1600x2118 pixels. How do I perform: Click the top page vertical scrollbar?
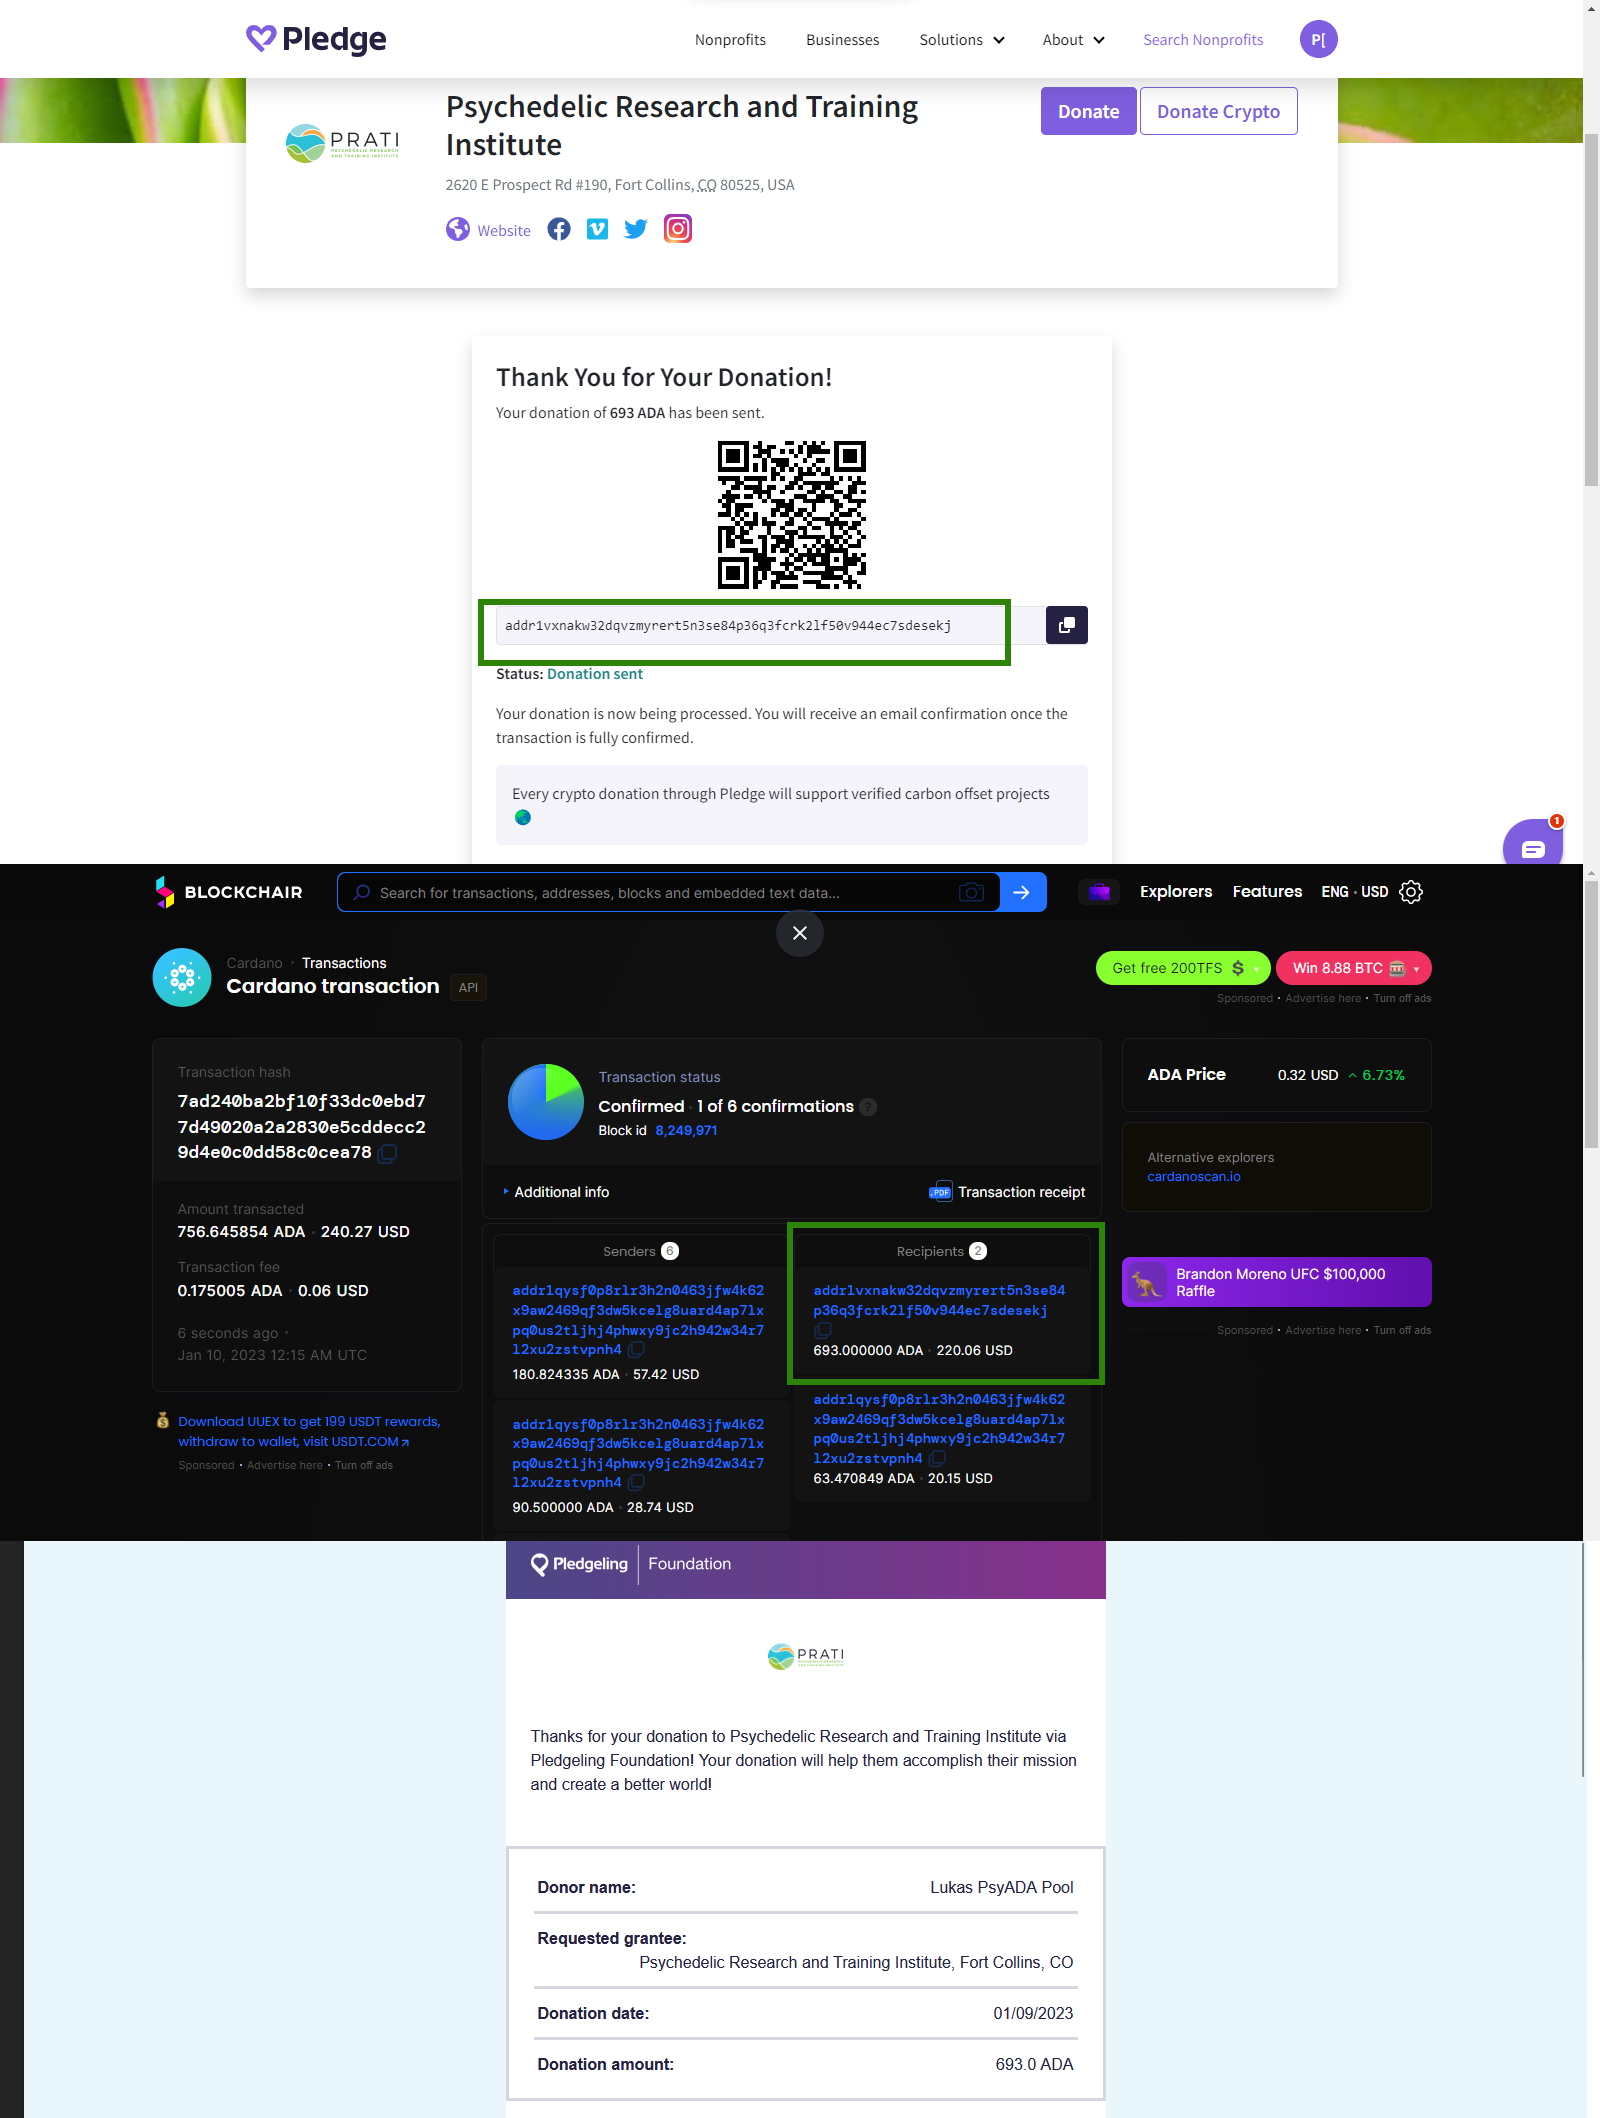coord(1592,310)
